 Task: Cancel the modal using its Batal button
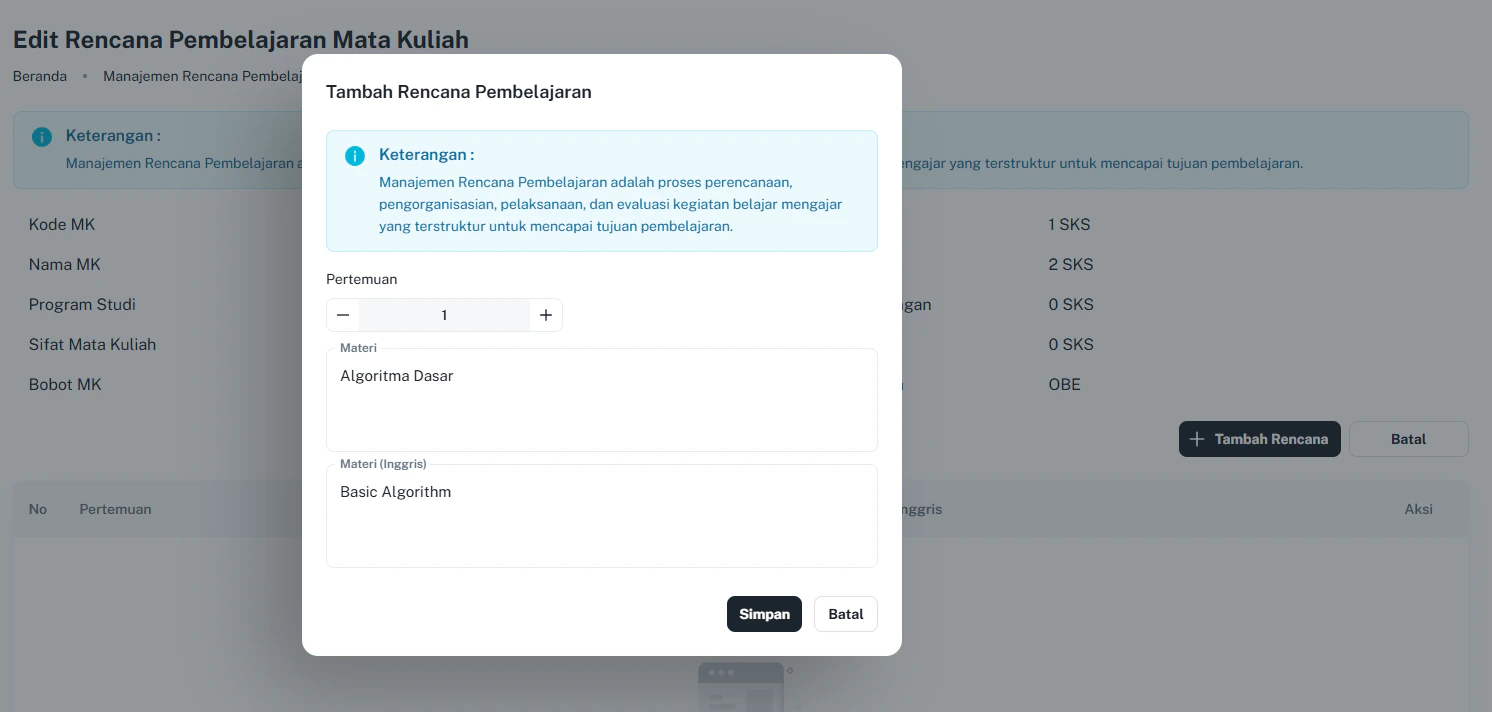point(845,613)
